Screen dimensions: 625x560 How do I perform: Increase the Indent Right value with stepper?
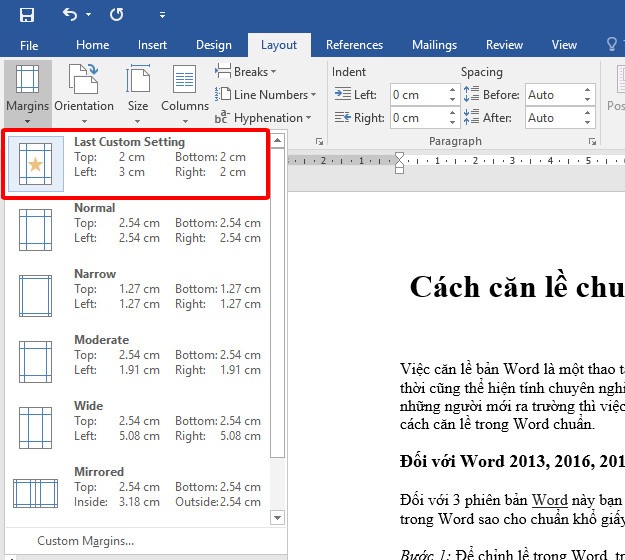tap(452, 113)
